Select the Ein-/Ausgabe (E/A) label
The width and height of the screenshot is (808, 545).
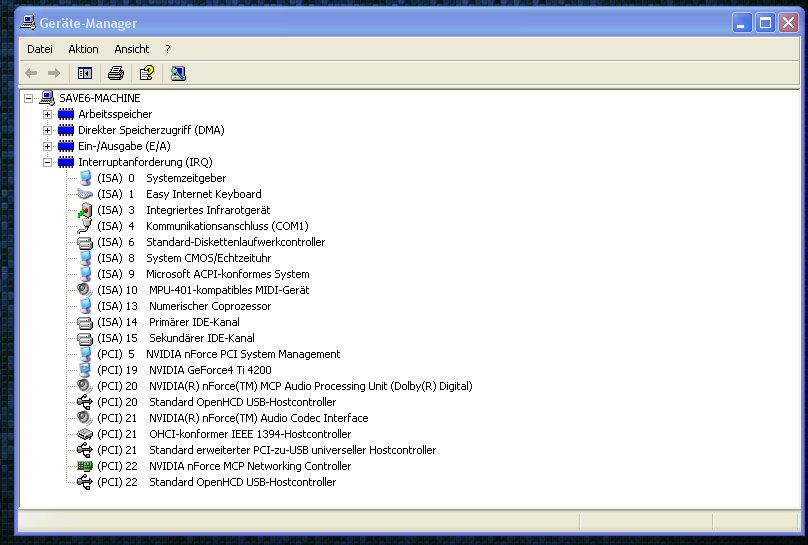(x=124, y=146)
